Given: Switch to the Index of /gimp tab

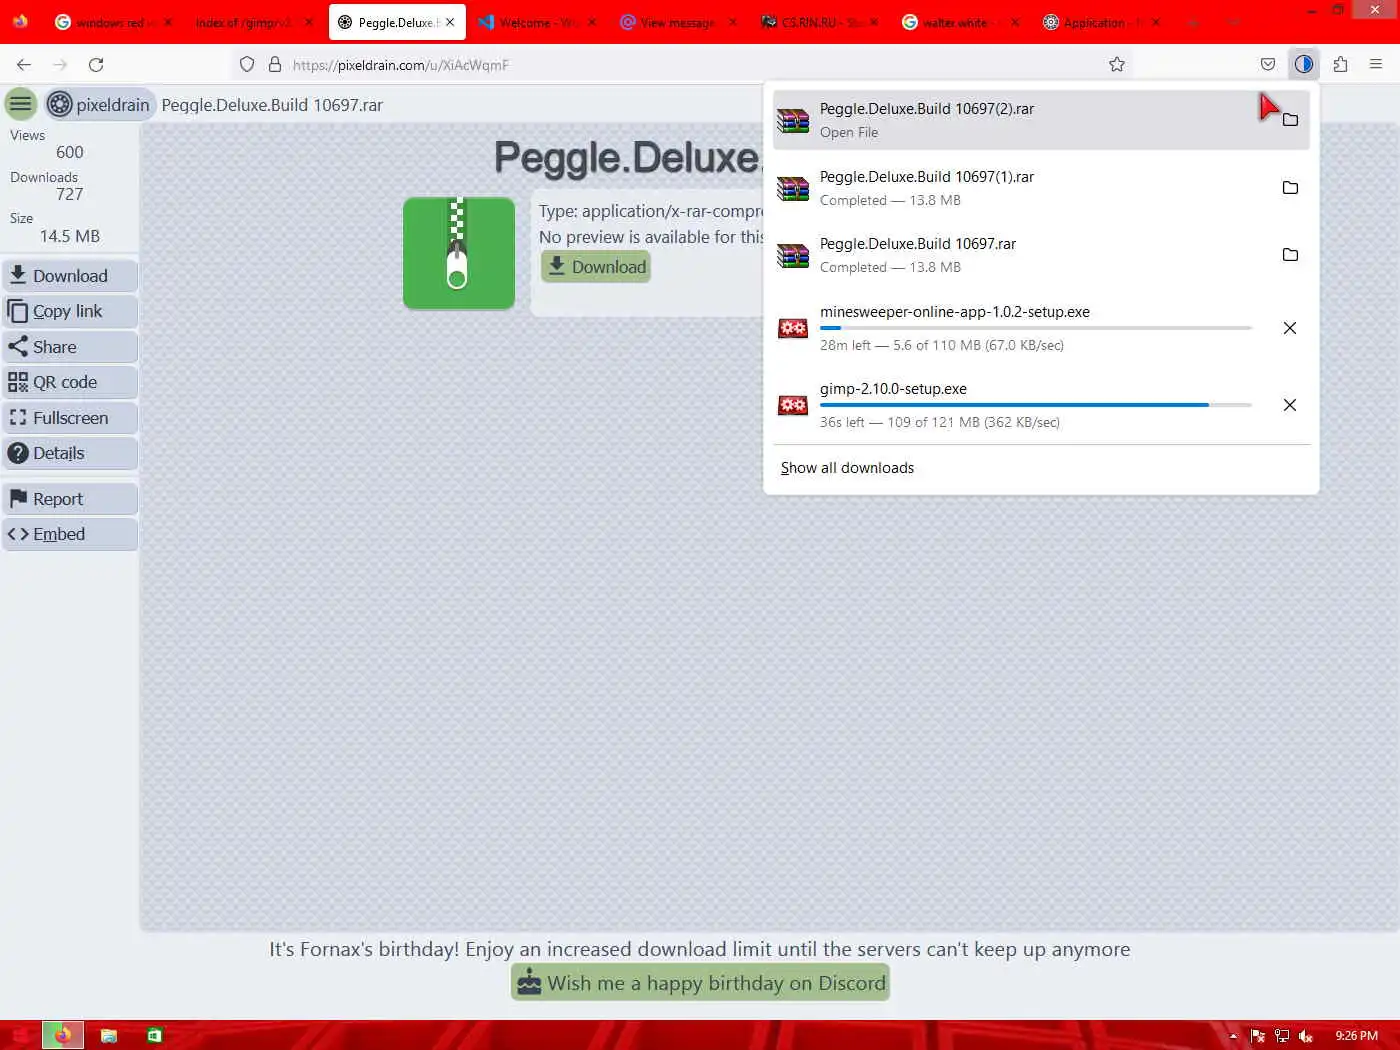Looking at the screenshot, I should (254, 22).
